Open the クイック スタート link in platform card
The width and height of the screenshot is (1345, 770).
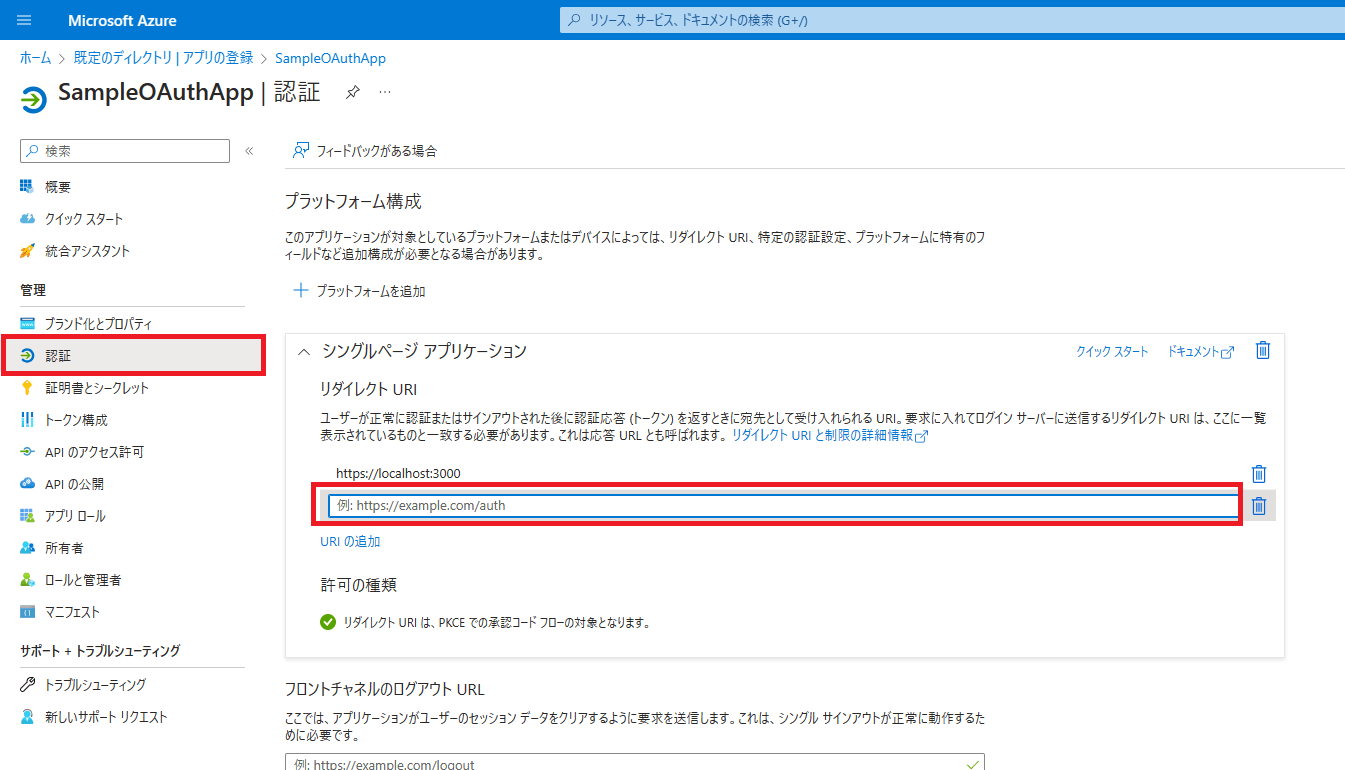(x=1112, y=352)
